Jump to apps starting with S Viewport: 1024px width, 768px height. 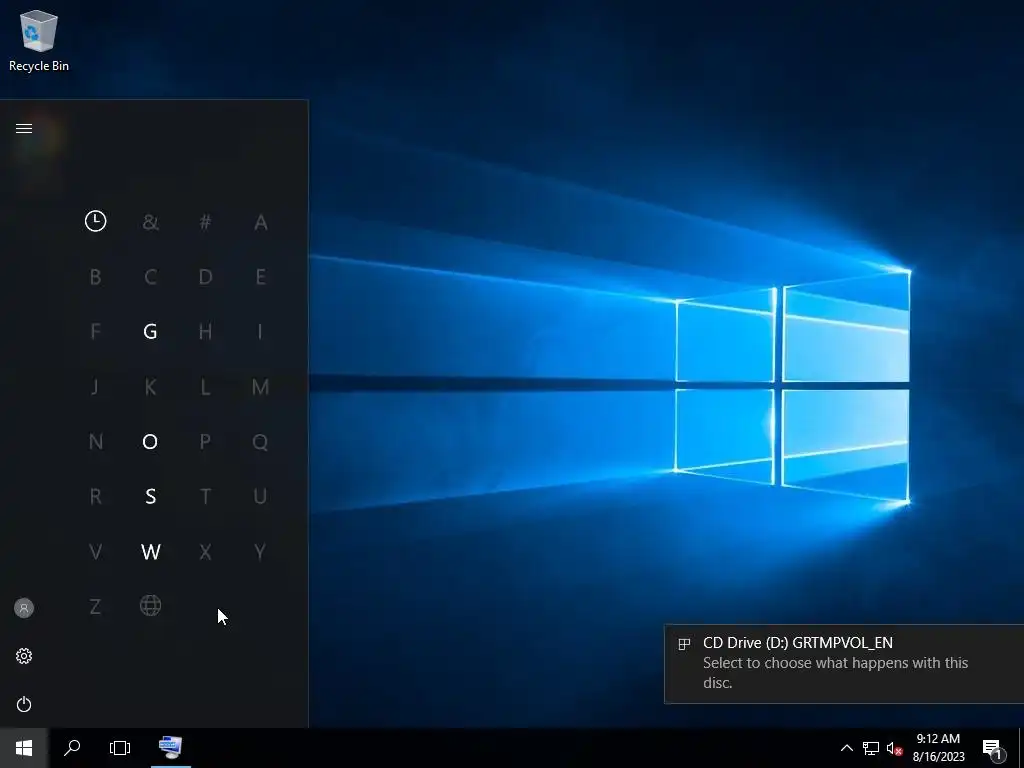pyautogui.click(x=150, y=496)
